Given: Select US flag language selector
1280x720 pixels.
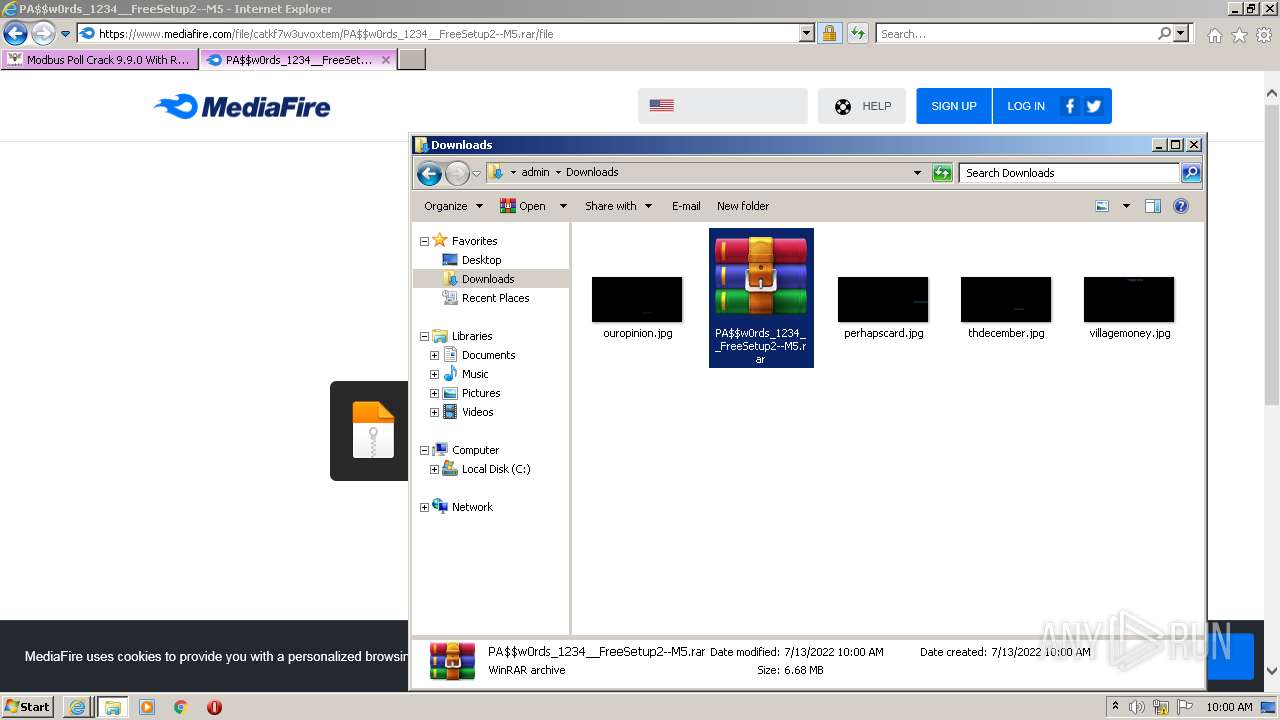Looking at the screenshot, I should click(662, 105).
